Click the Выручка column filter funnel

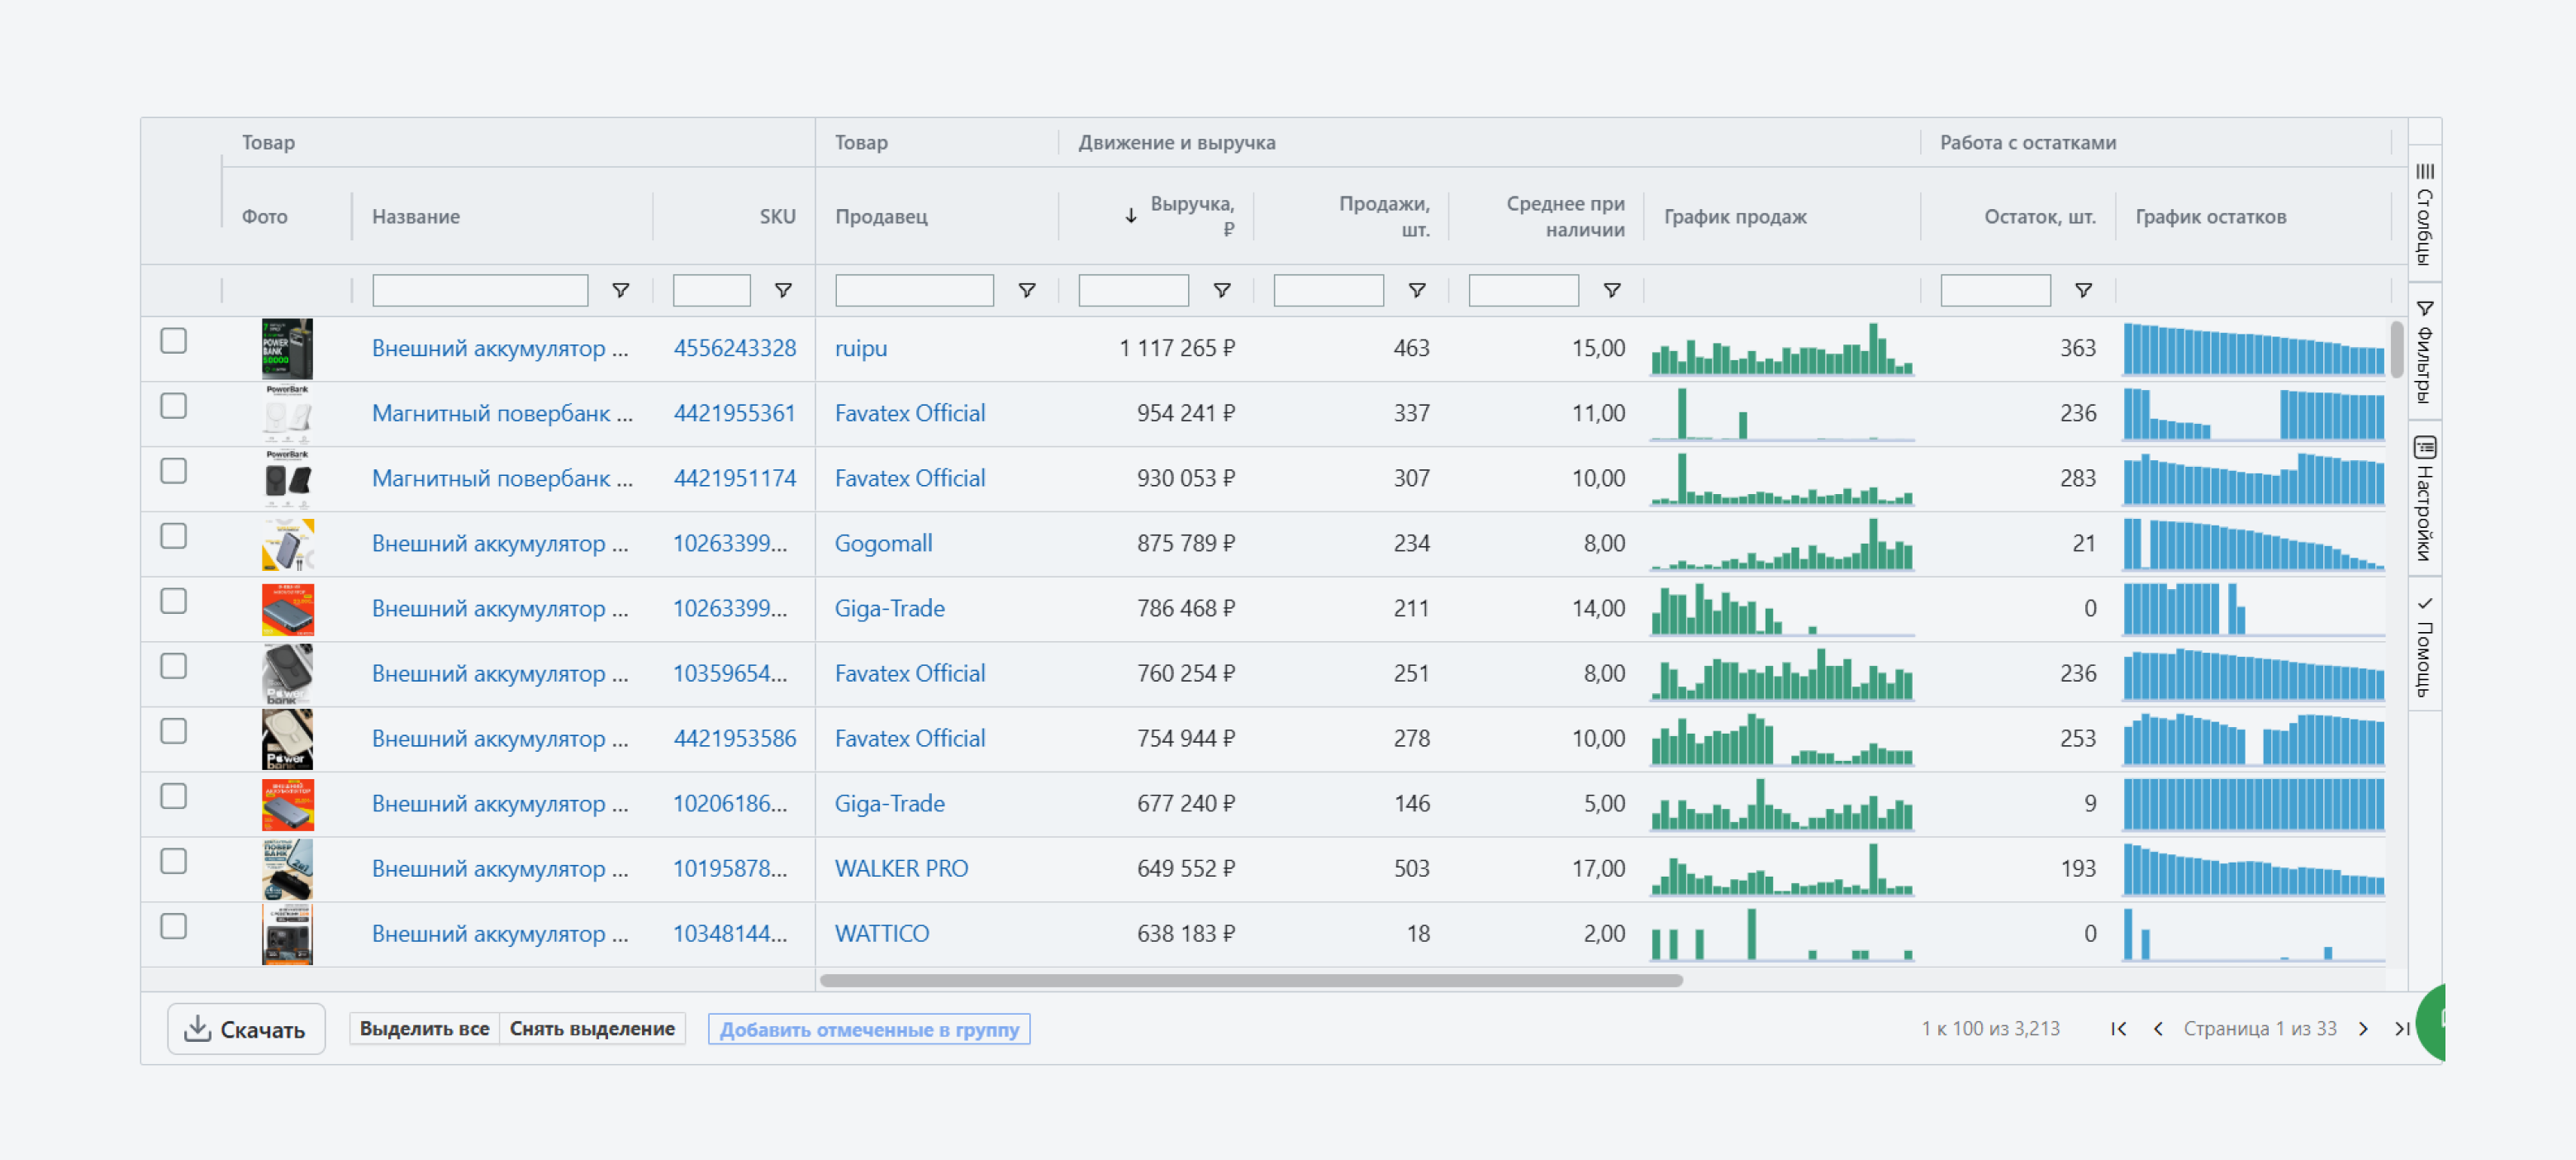[x=1221, y=290]
